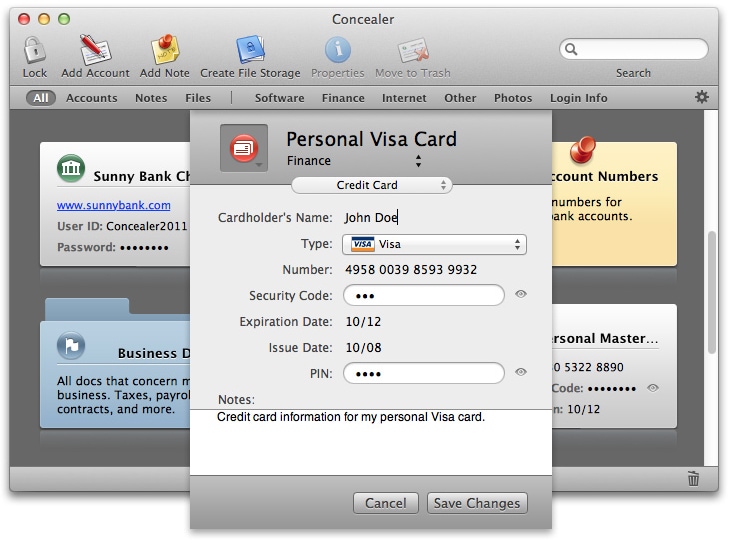Select the All filter tab
The width and height of the screenshot is (730, 540).
[x=41, y=98]
